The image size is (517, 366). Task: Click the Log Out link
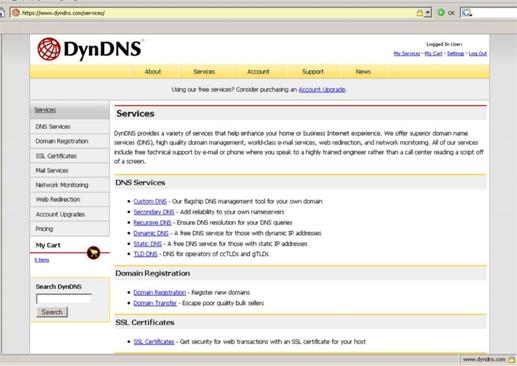[x=478, y=53]
